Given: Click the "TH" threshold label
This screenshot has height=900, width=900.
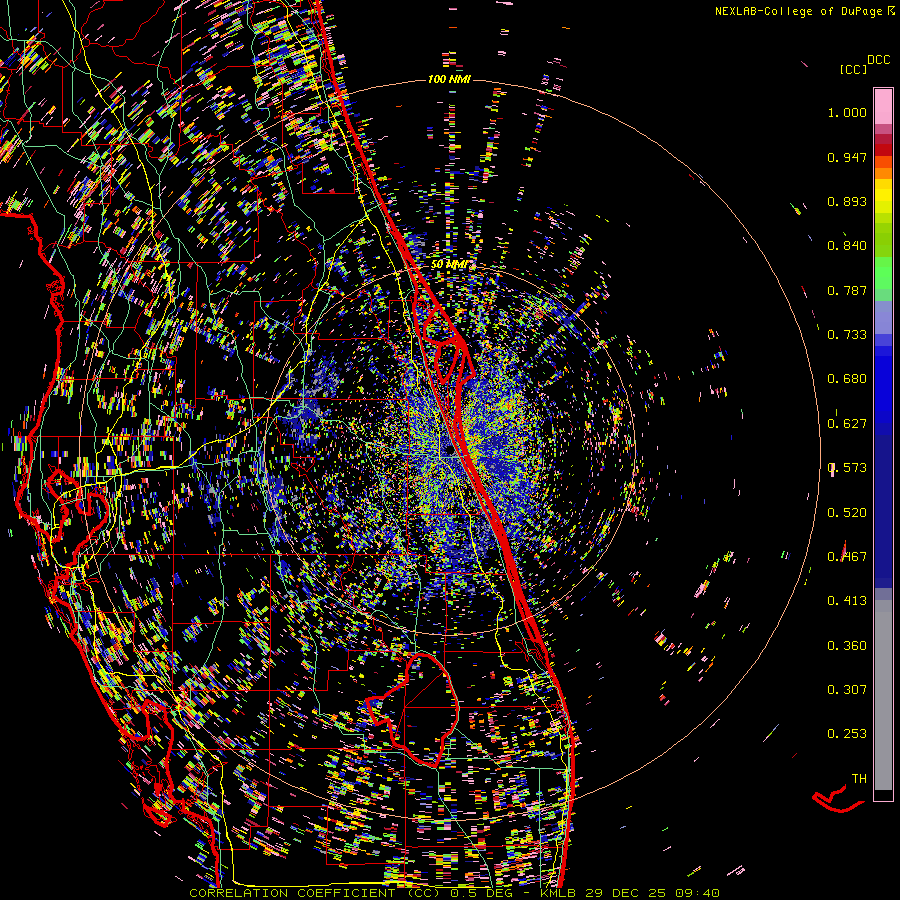Looking at the screenshot, I should pyautogui.click(x=859, y=779).
